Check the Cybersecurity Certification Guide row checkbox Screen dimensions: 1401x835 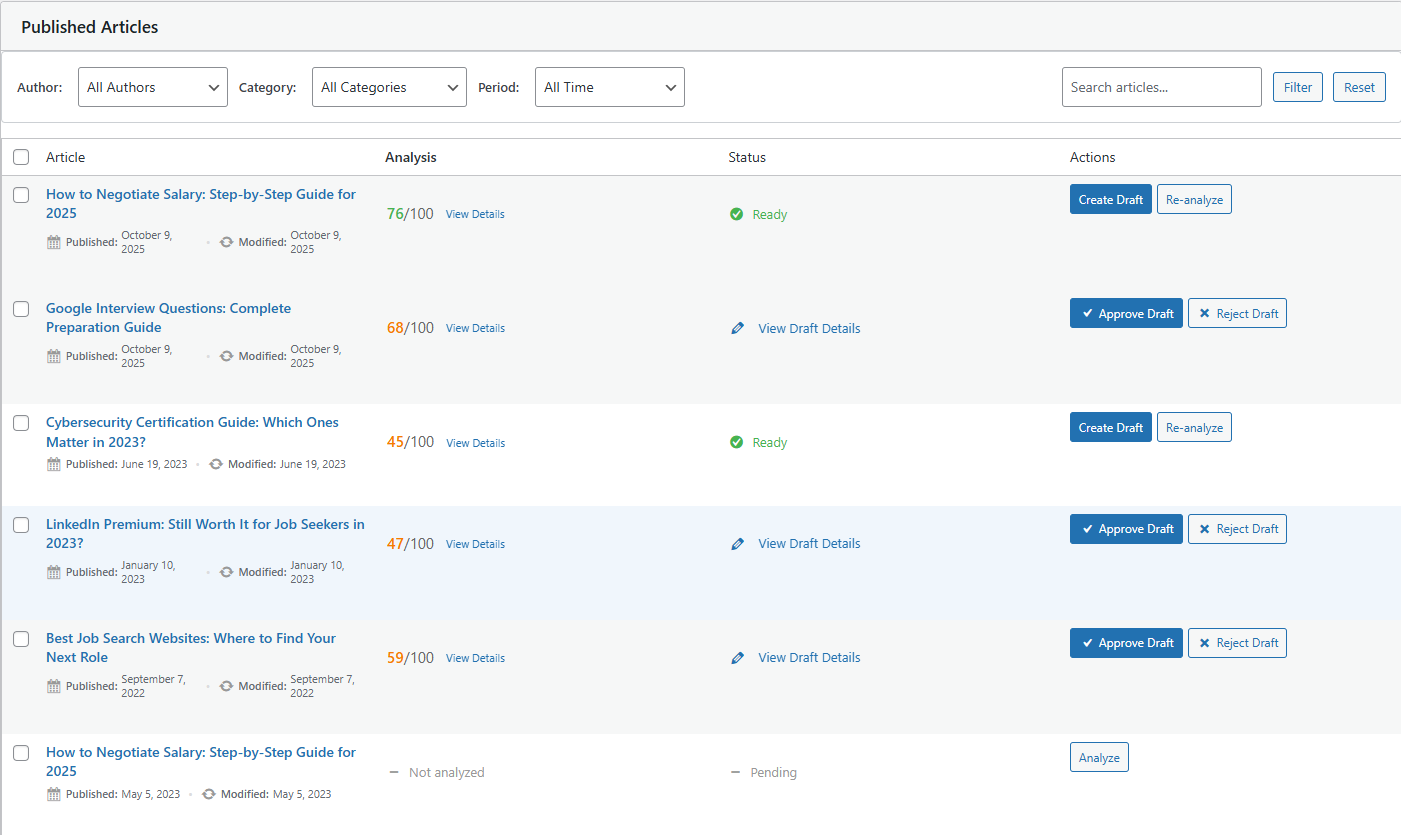(x=21, y=423)
